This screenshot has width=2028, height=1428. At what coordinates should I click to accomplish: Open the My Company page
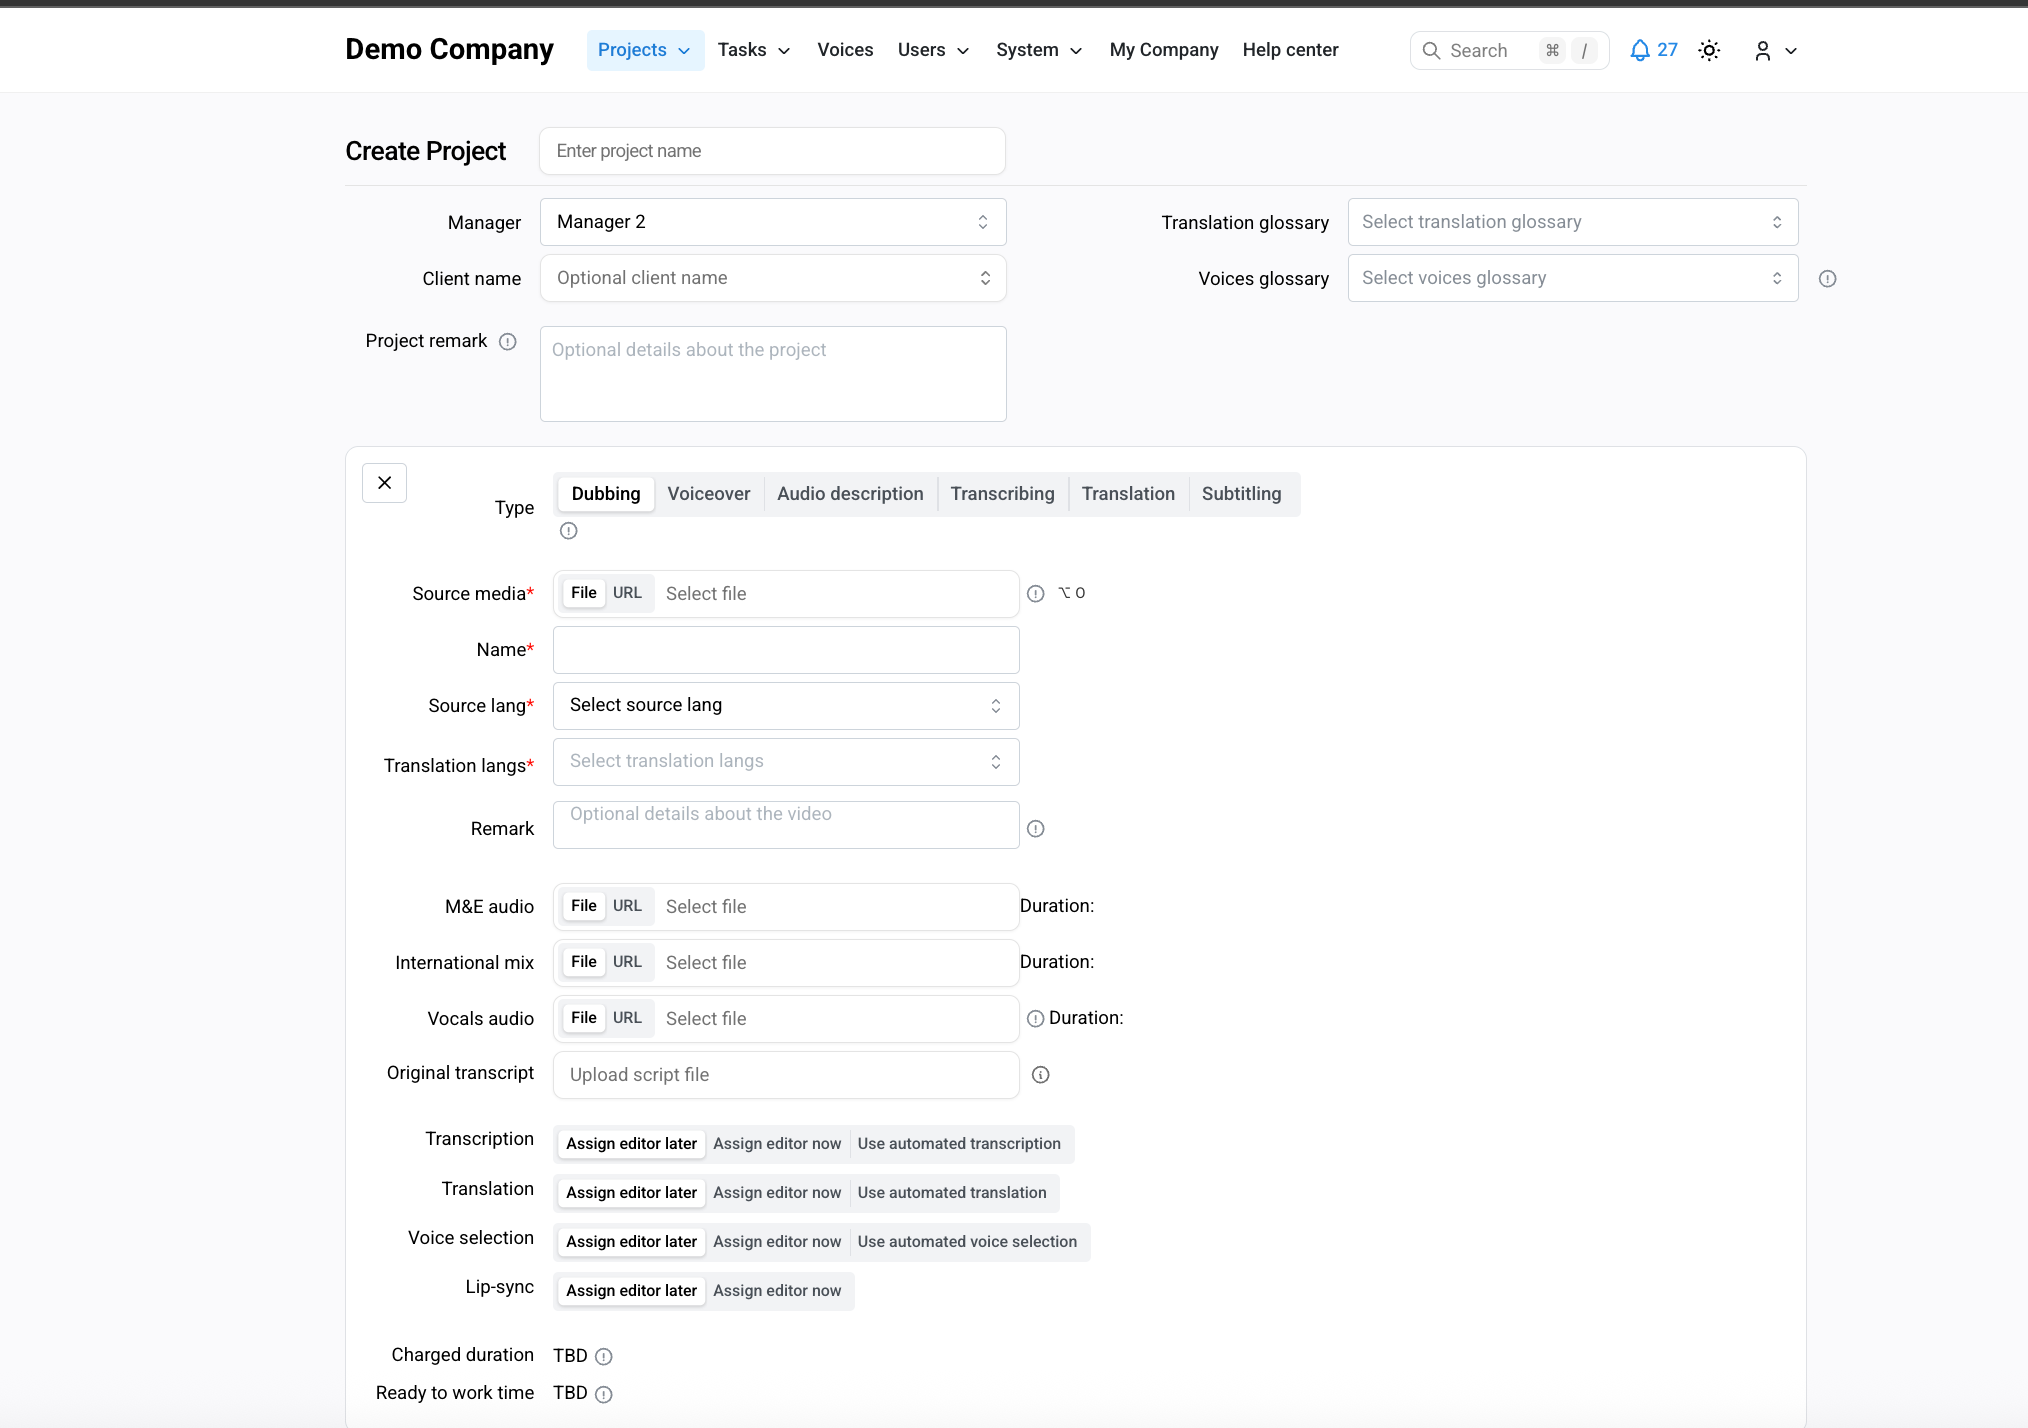(x=1164, y=50)
